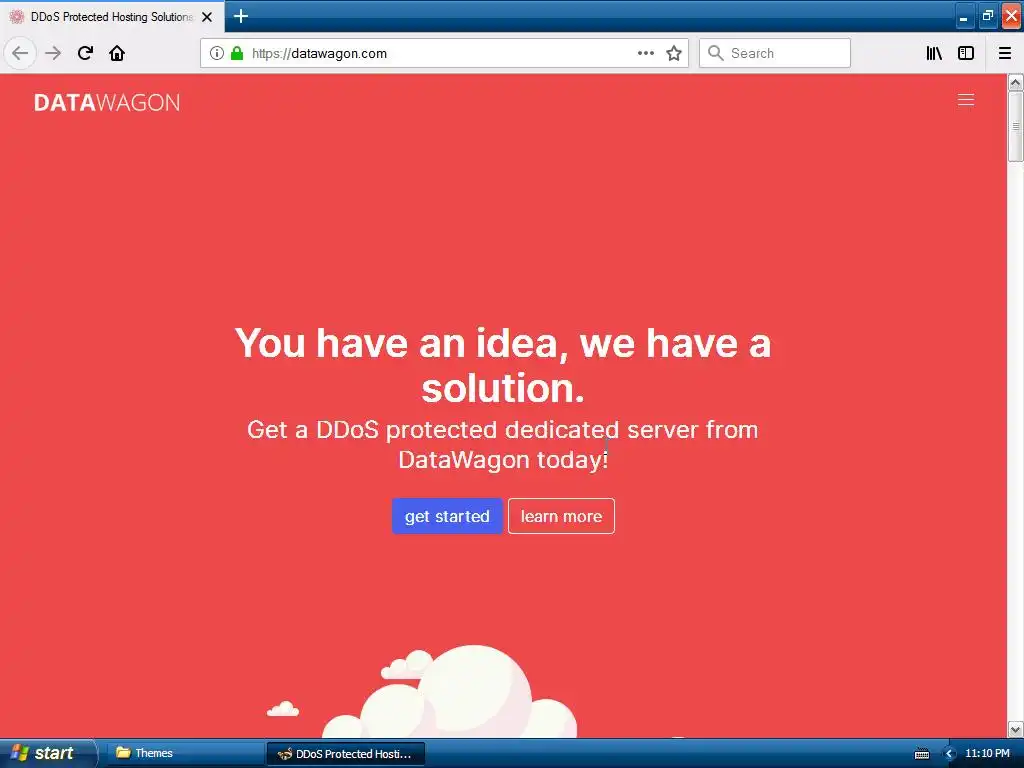Click the datawagon.com address bar

point(444,53)
